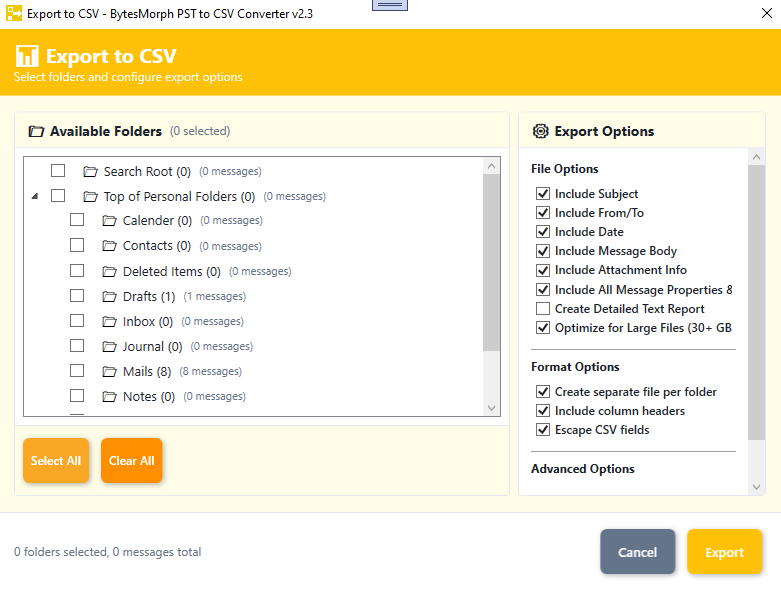
Task: Uncheck Include All Message Properties option
Action: [543, 289]
